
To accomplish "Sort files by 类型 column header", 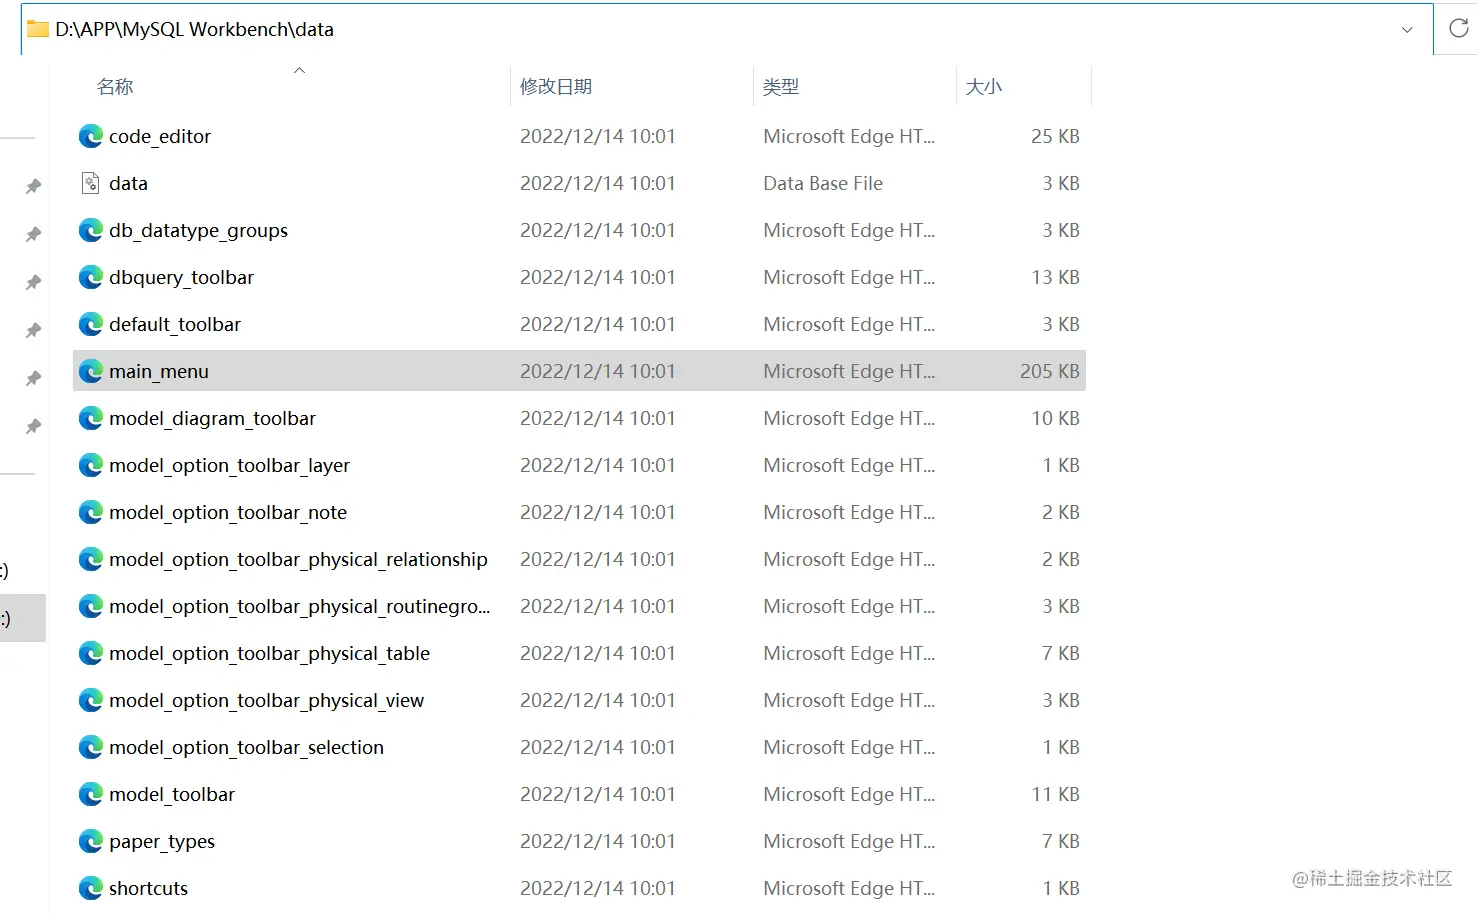I will pos(781,87).
